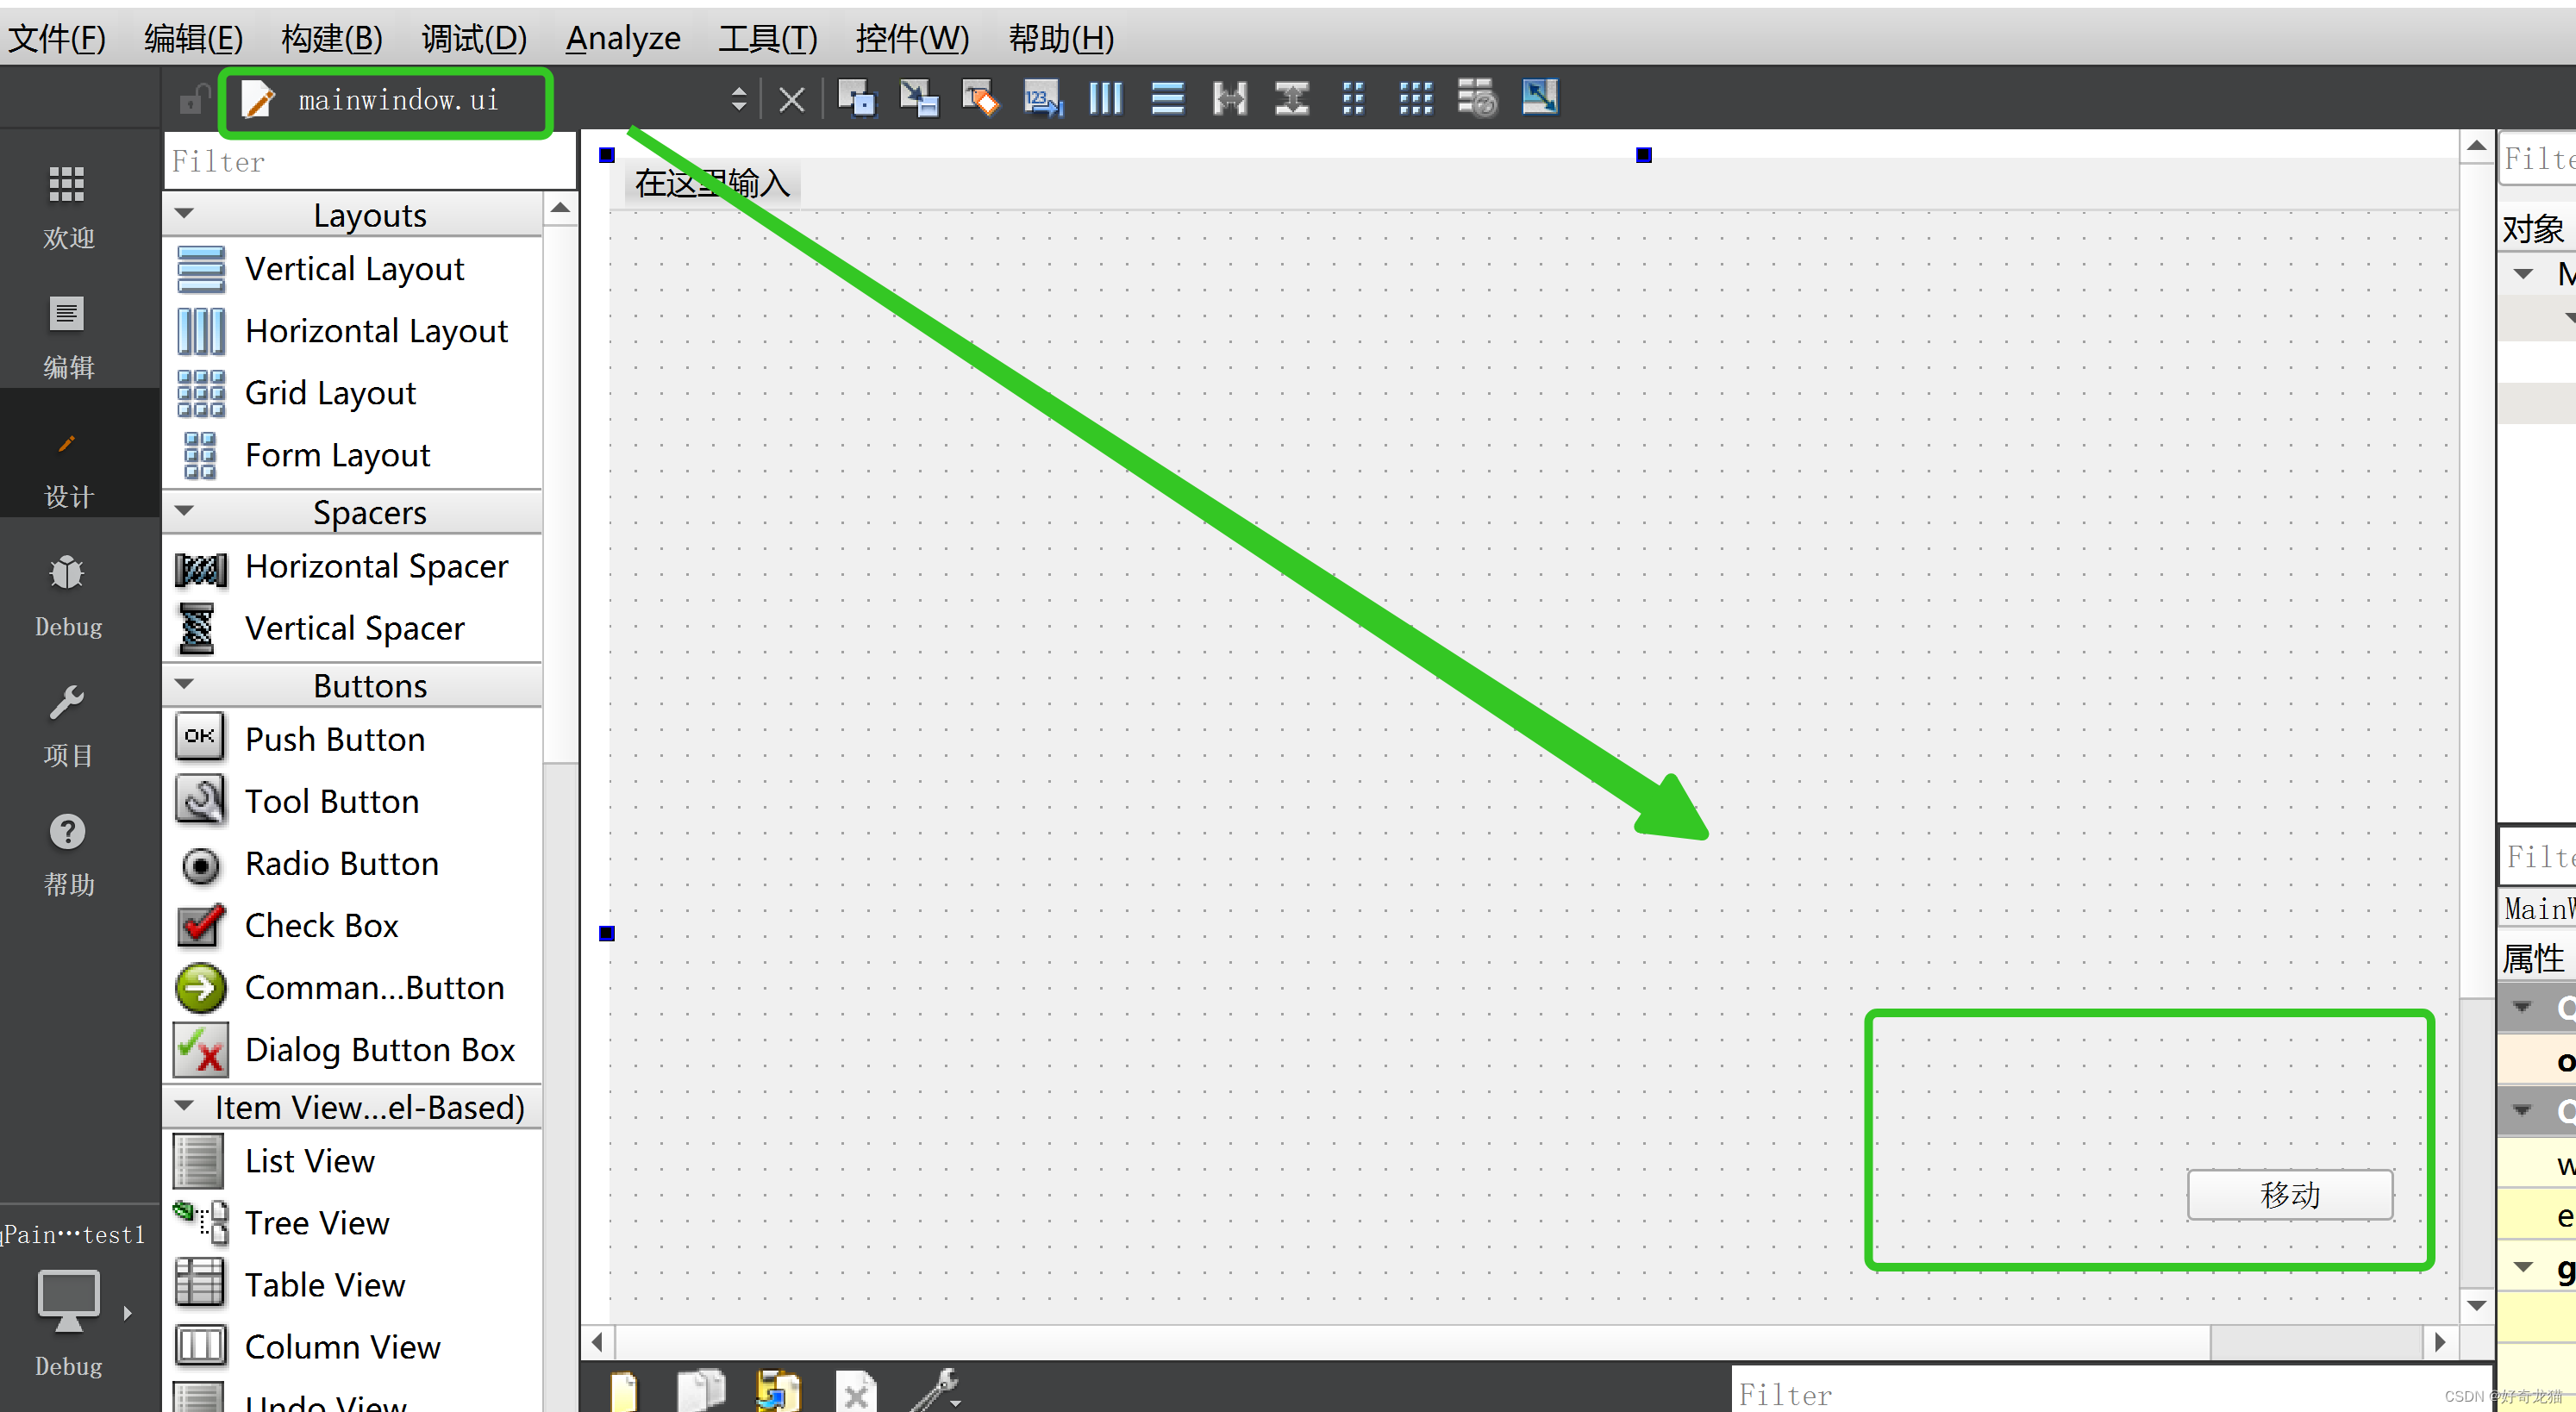Click the Adjust Size toolbar icon
Screen dimensions: 2576x1412
tap(1540, 97)
